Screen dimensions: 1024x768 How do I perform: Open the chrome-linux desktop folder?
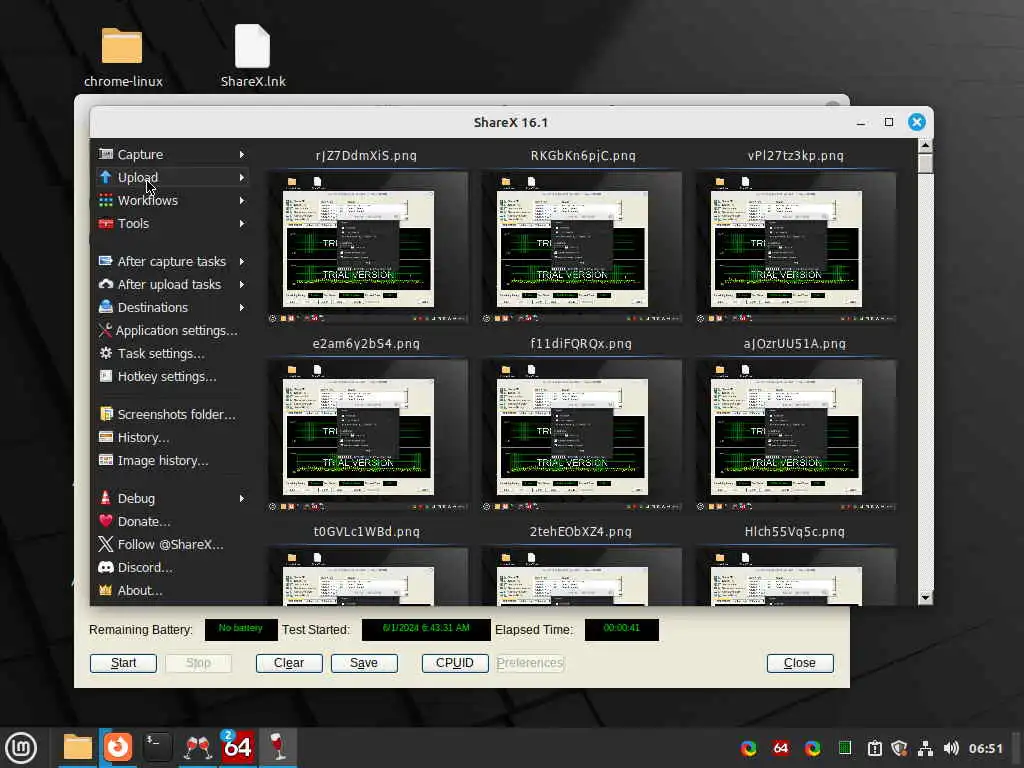pos(123,57)
